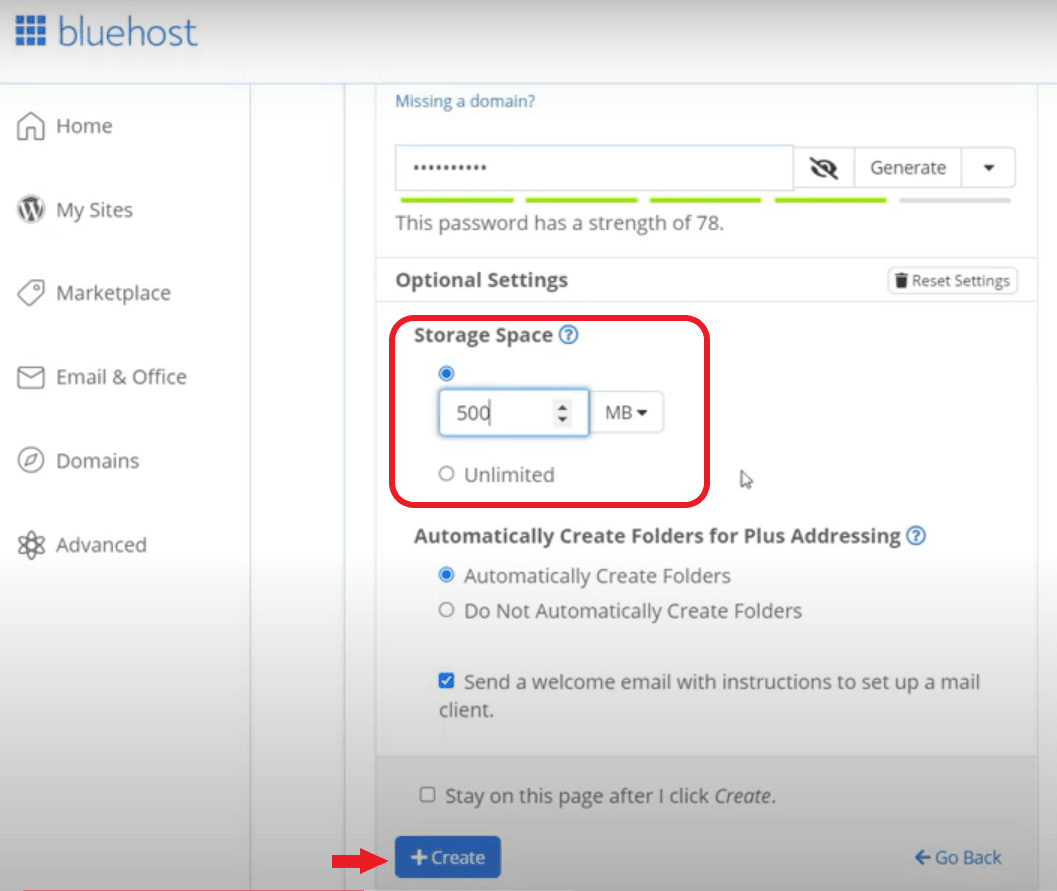Click the bluehost wordmark

127,32
